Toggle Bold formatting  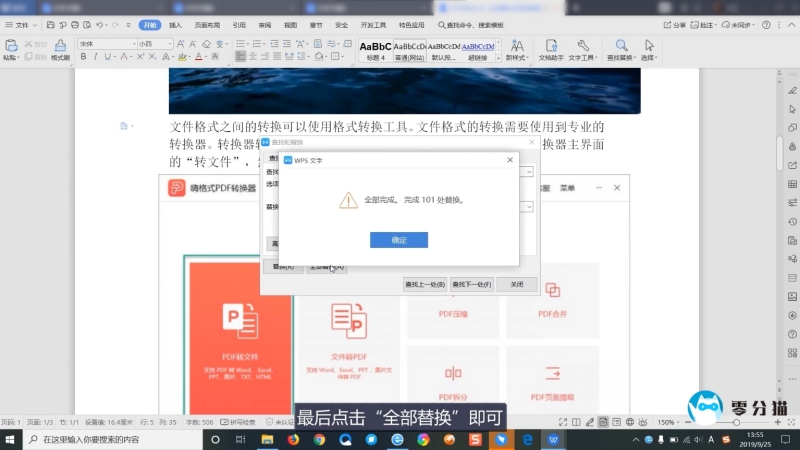coord(83,57)
